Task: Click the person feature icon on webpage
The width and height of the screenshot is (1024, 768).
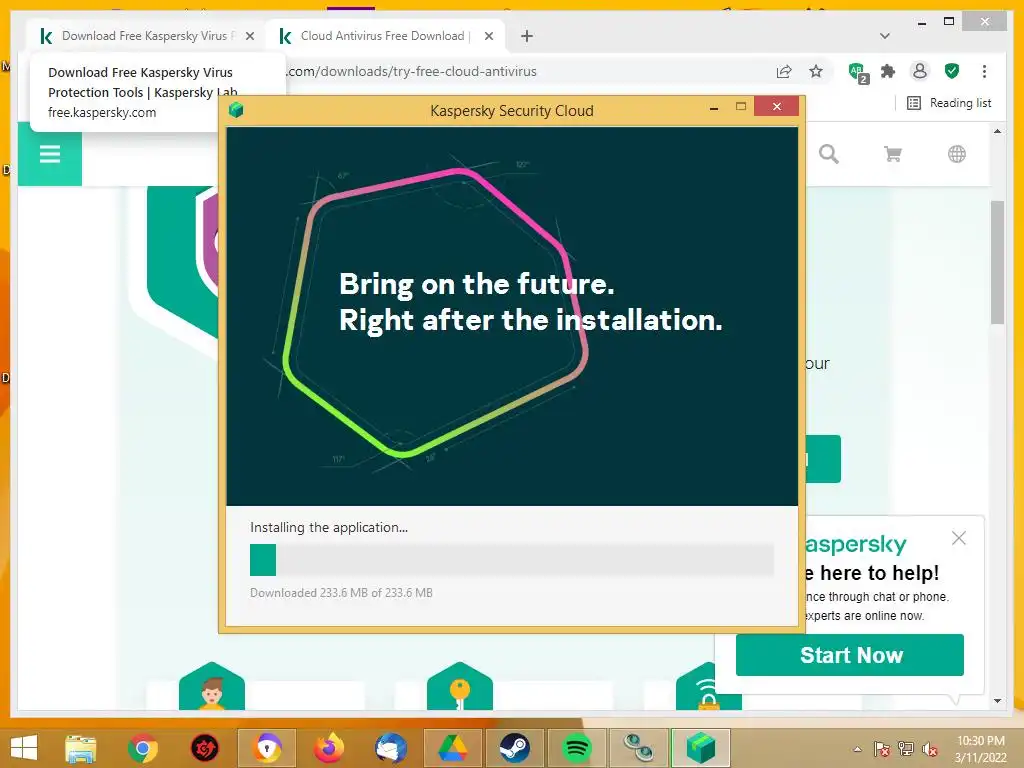Action: point(212,686)
